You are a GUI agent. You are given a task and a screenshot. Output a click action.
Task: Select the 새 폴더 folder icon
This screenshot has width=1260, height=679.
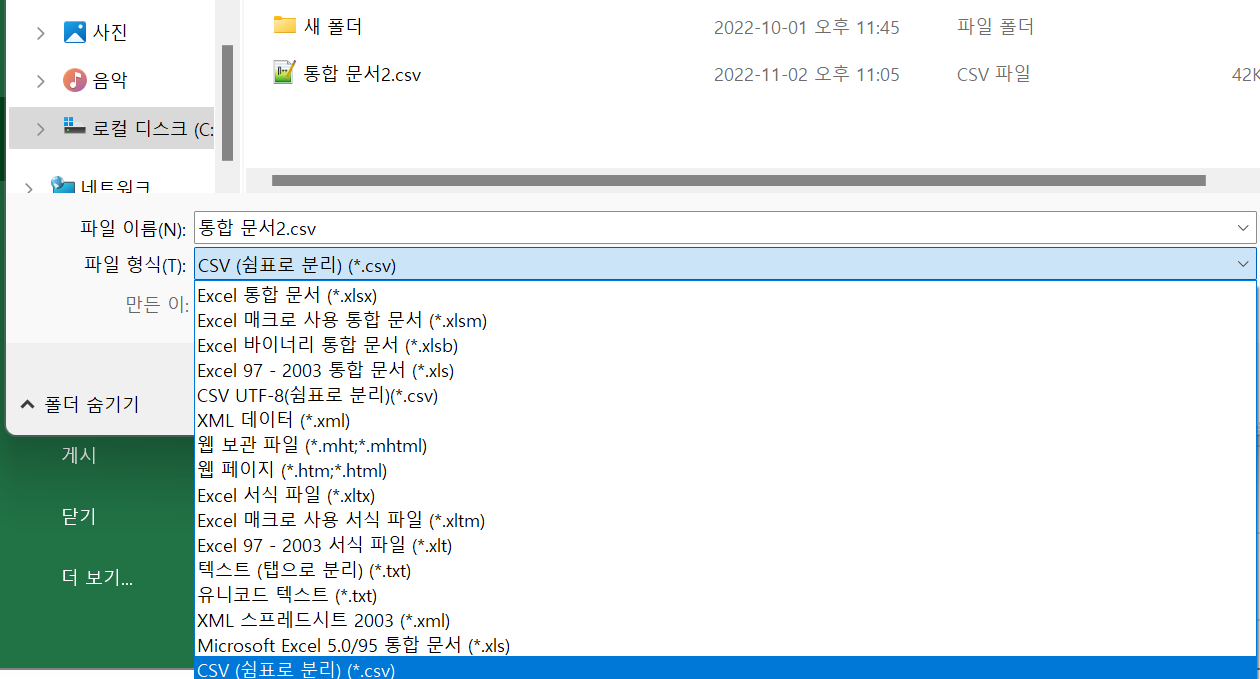[285, 26]
